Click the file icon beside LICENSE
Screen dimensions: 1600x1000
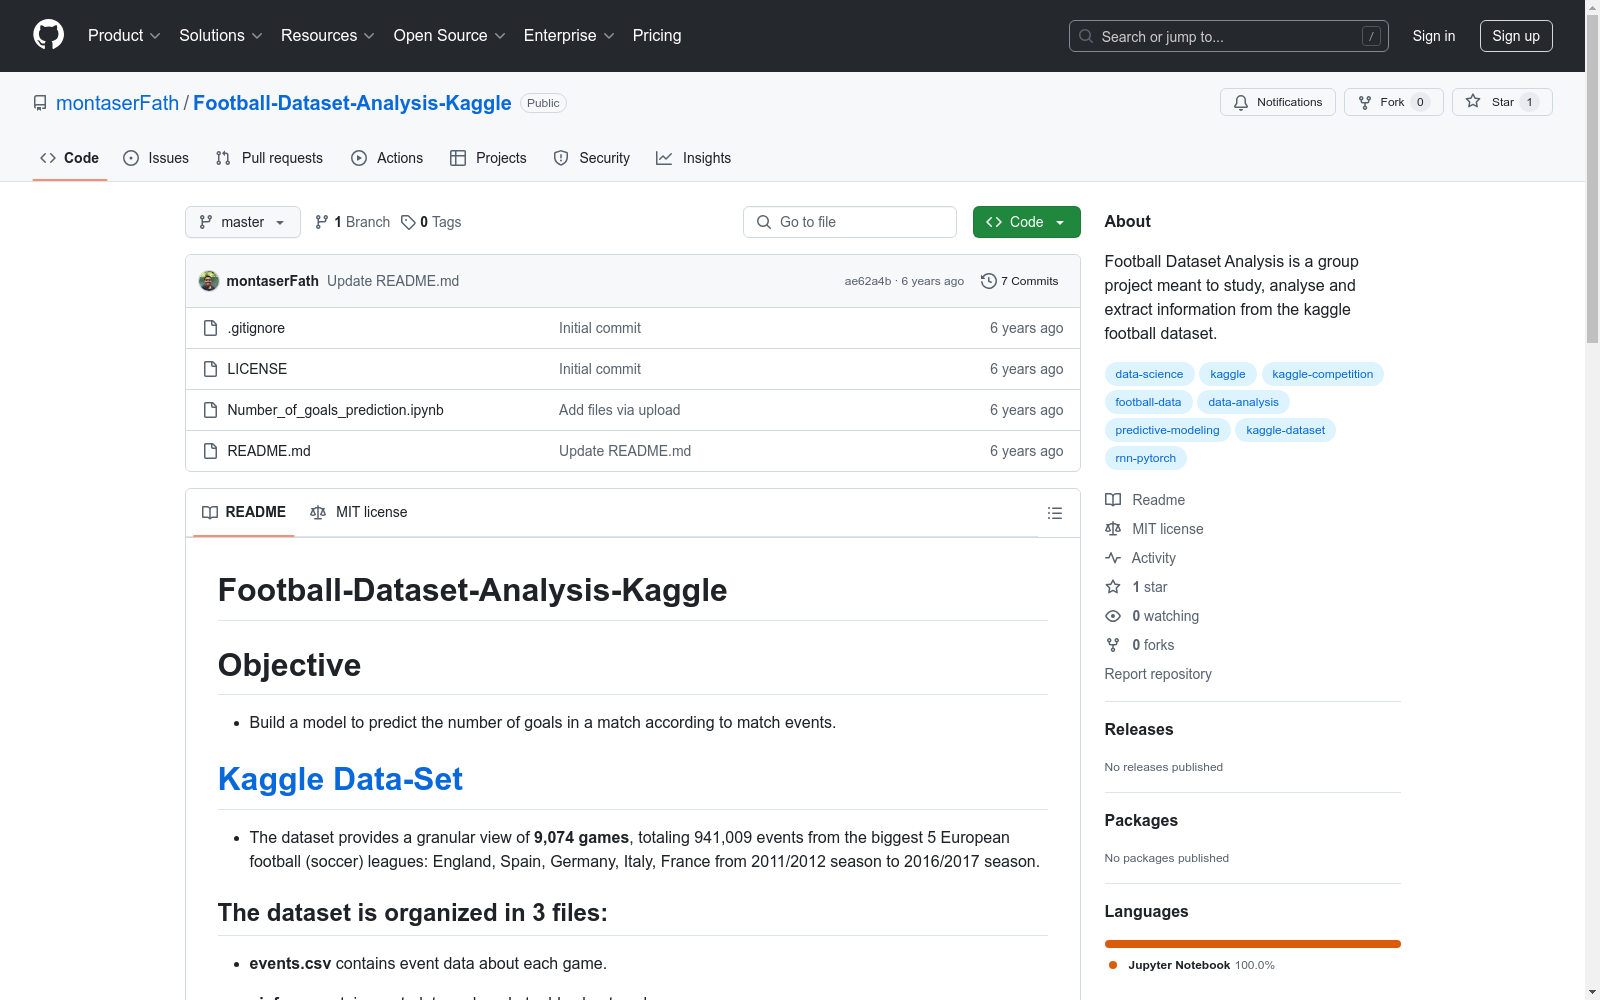coord(210,369)
